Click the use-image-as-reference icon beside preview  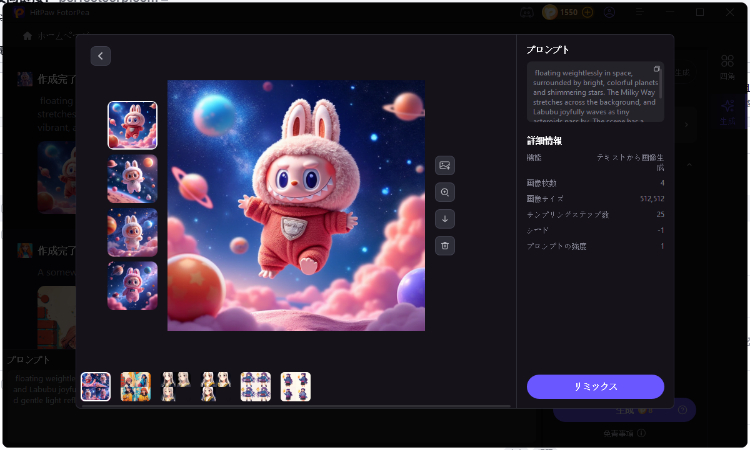(x=445, y=165)
